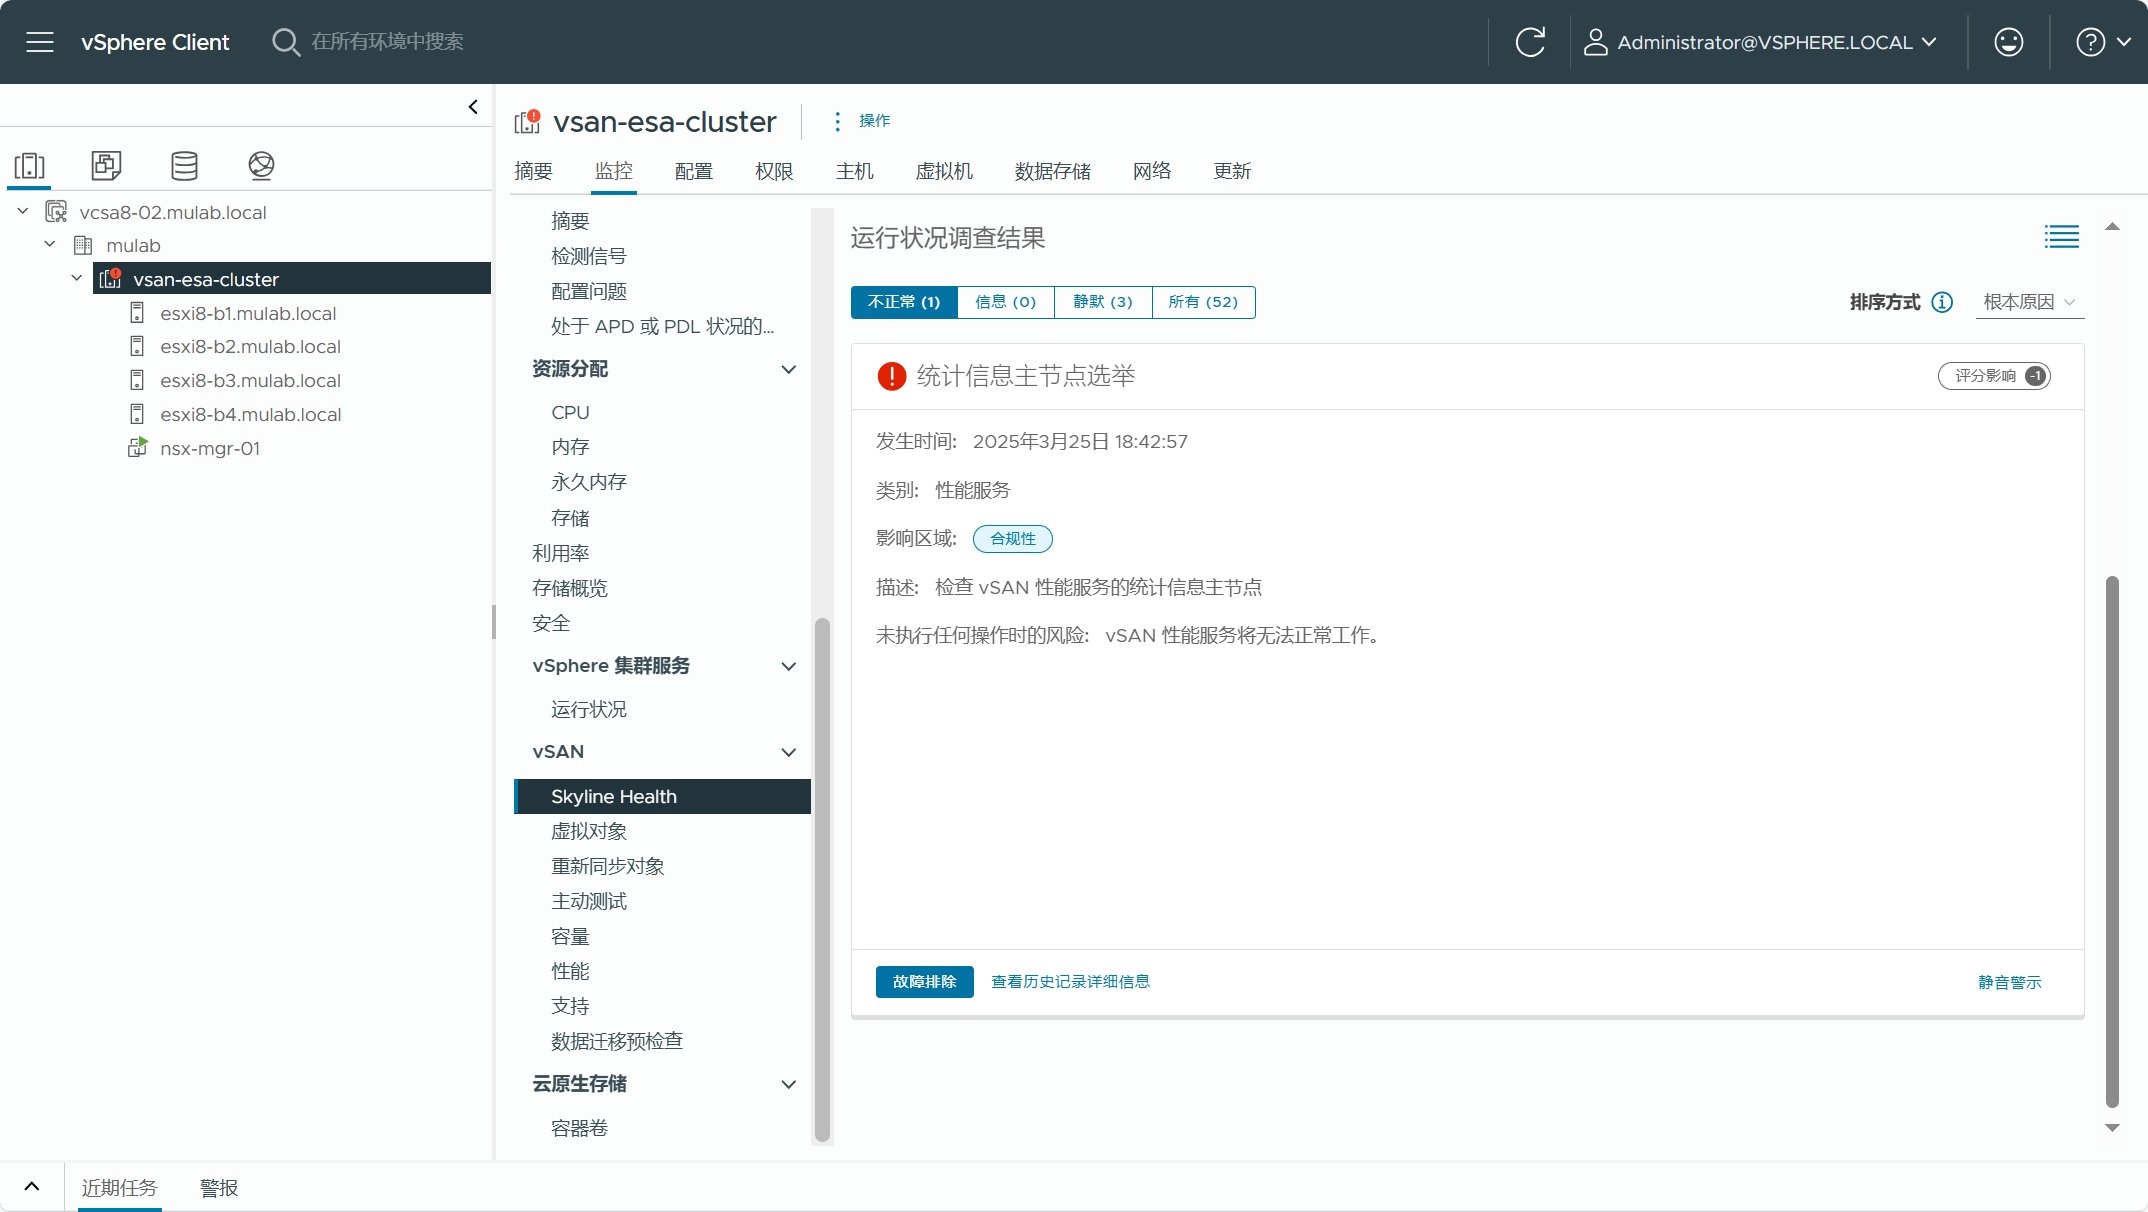
Task: Collapse the left navigation panel arrow
Action: (473, 107)
